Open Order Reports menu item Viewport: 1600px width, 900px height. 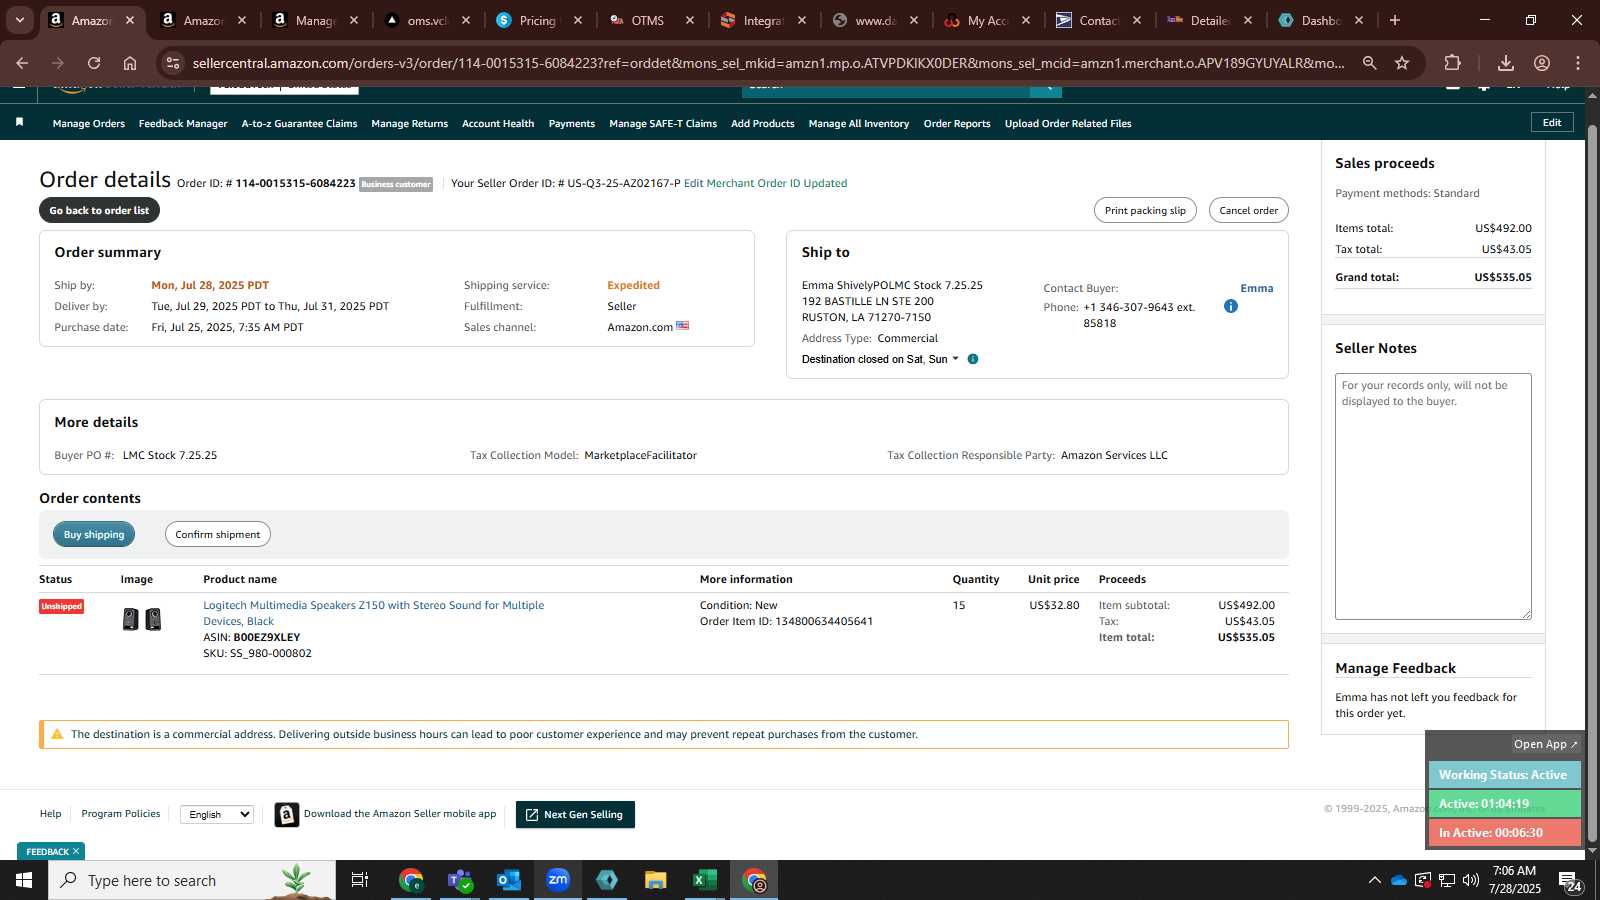(957, 124)
